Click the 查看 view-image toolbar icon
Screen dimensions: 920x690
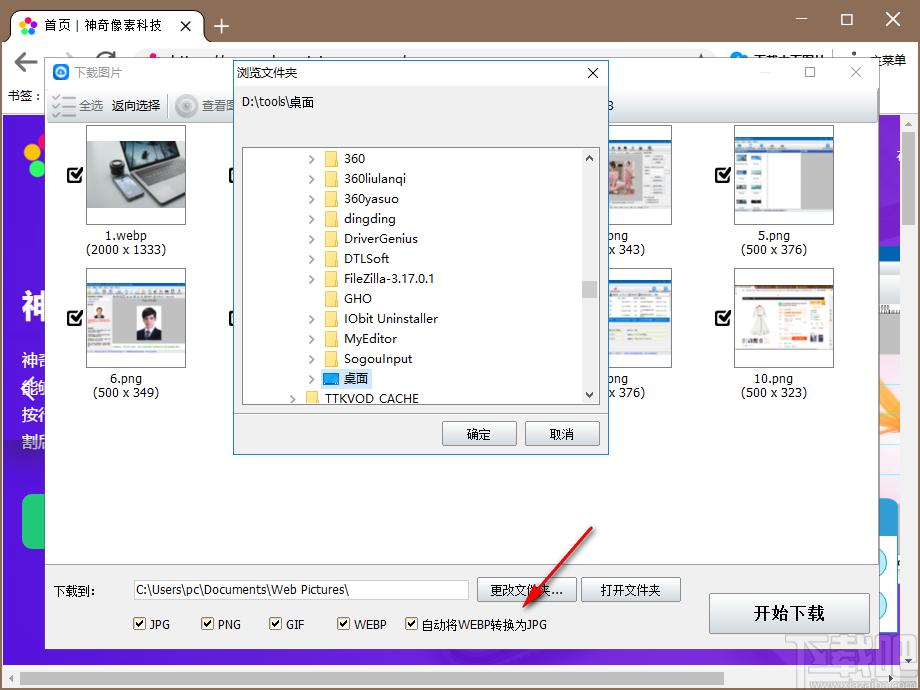(x=186, y=106)
